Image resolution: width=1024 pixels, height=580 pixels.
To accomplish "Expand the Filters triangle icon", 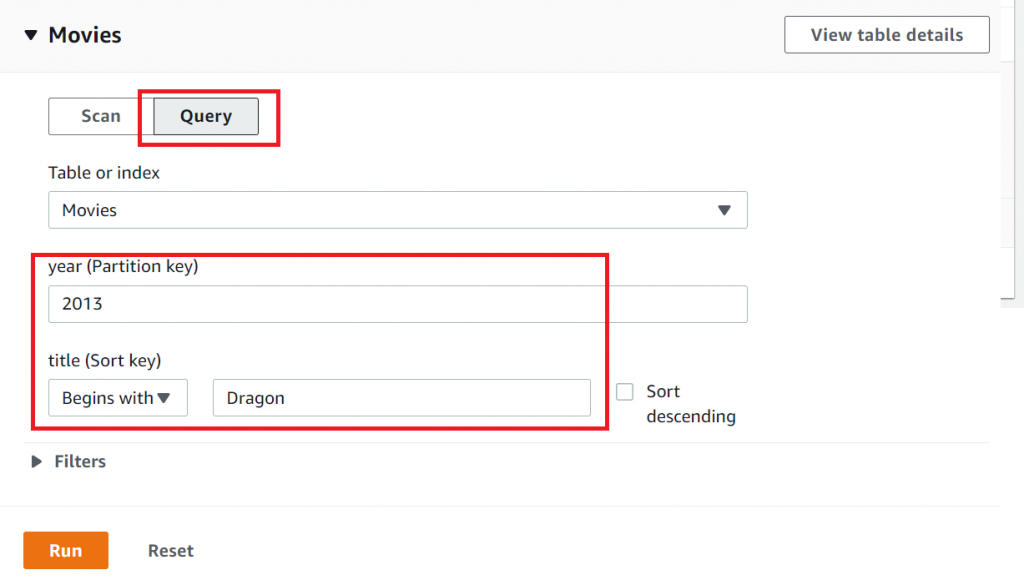I will pyautogui.click(x=37, y=462).
